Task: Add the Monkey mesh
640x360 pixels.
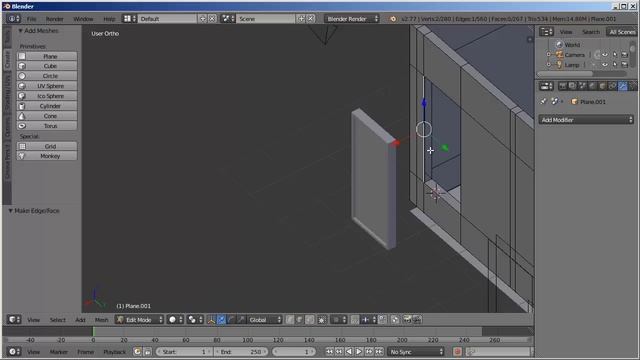Action: tap(47, 156)
